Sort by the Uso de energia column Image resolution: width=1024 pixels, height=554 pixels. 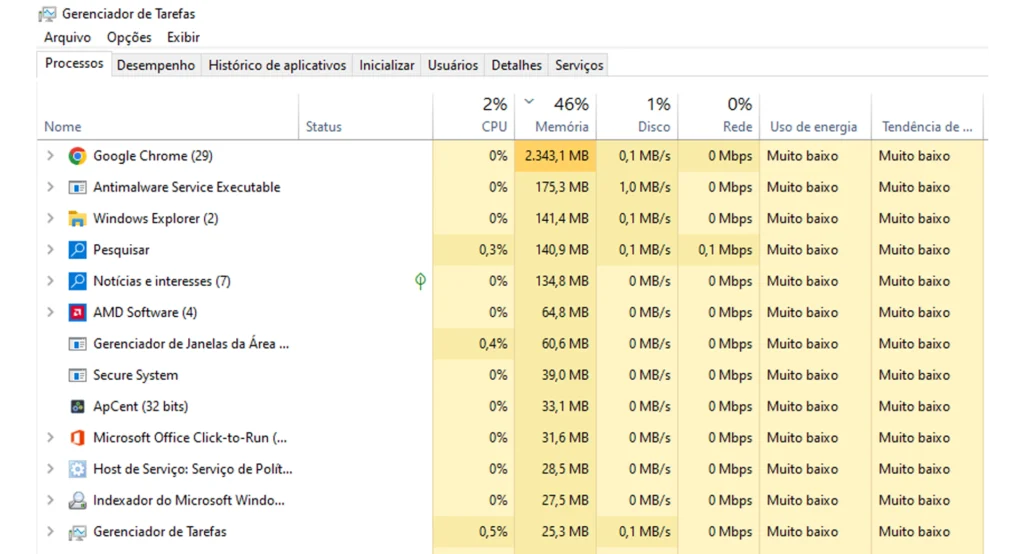point(815,116)
